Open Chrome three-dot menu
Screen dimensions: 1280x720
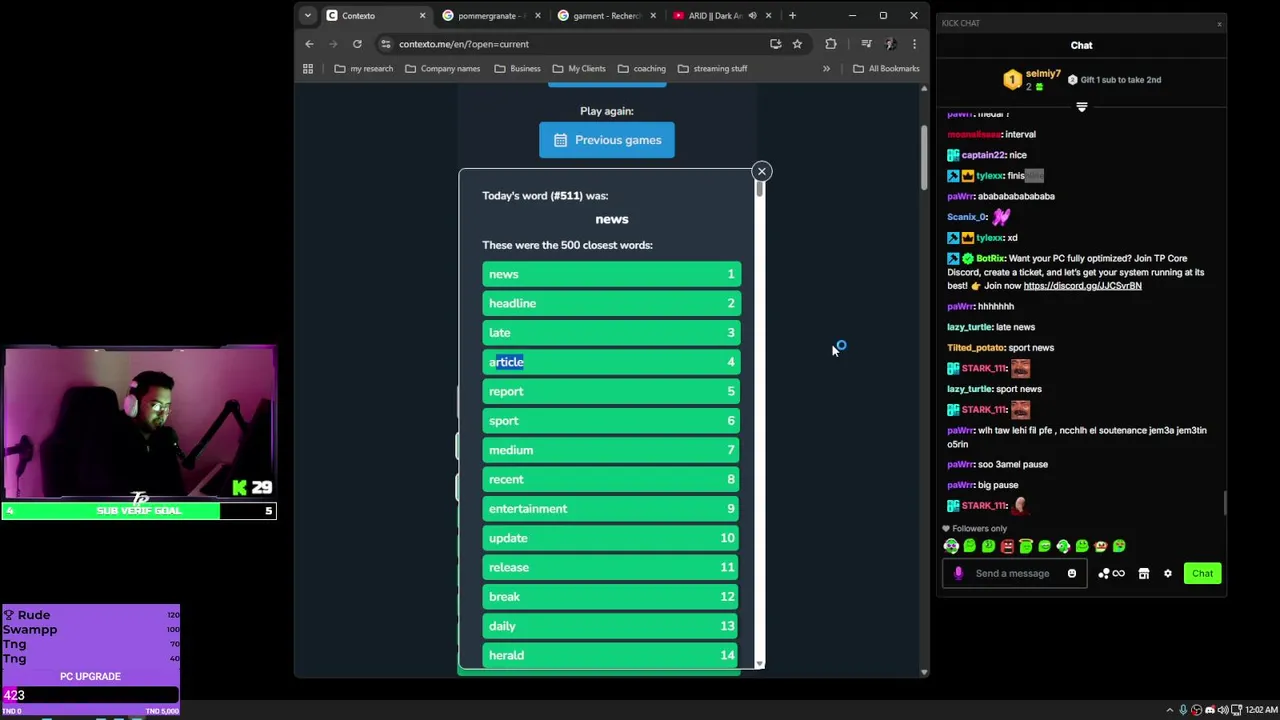point(914,44)
